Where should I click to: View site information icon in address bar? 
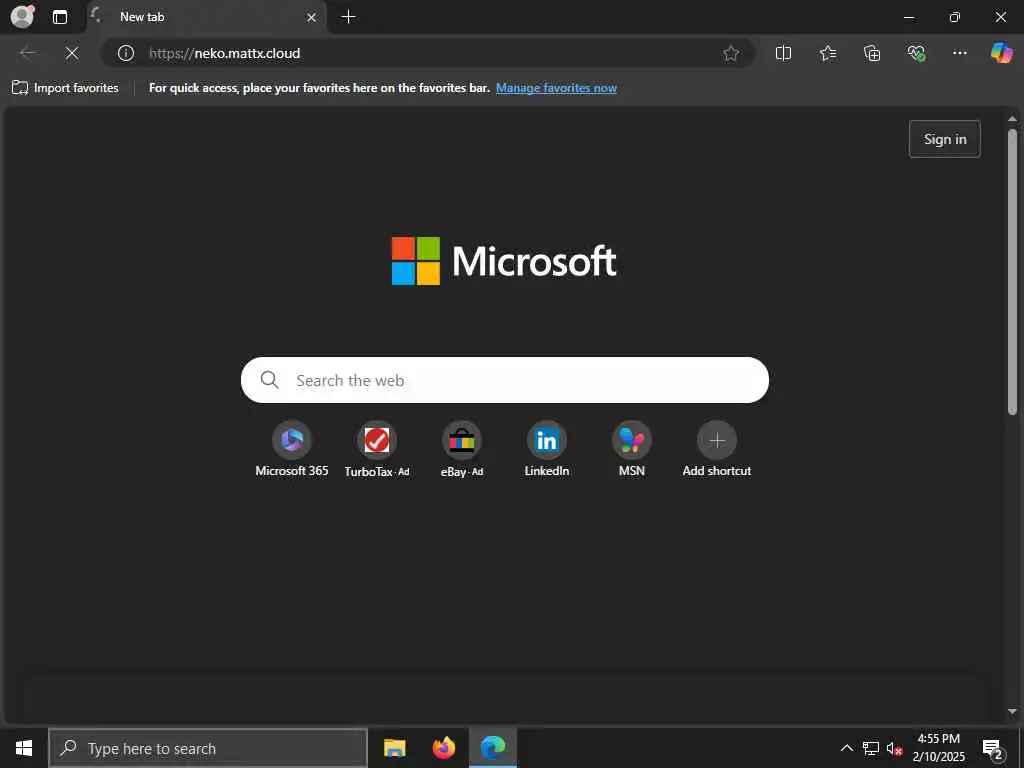click(125, 53)
